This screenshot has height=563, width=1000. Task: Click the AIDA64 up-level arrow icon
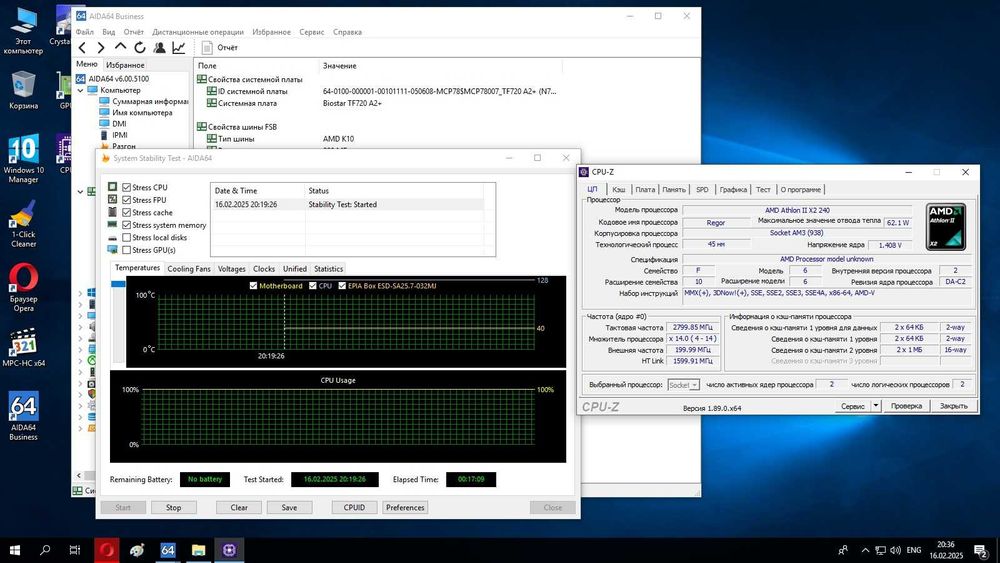click(x=121, y=47)
